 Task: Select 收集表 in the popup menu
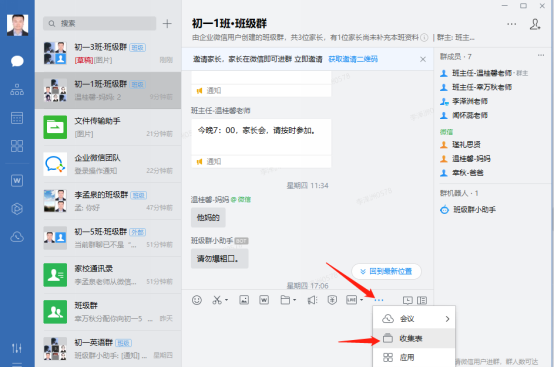tap(414, 338)
